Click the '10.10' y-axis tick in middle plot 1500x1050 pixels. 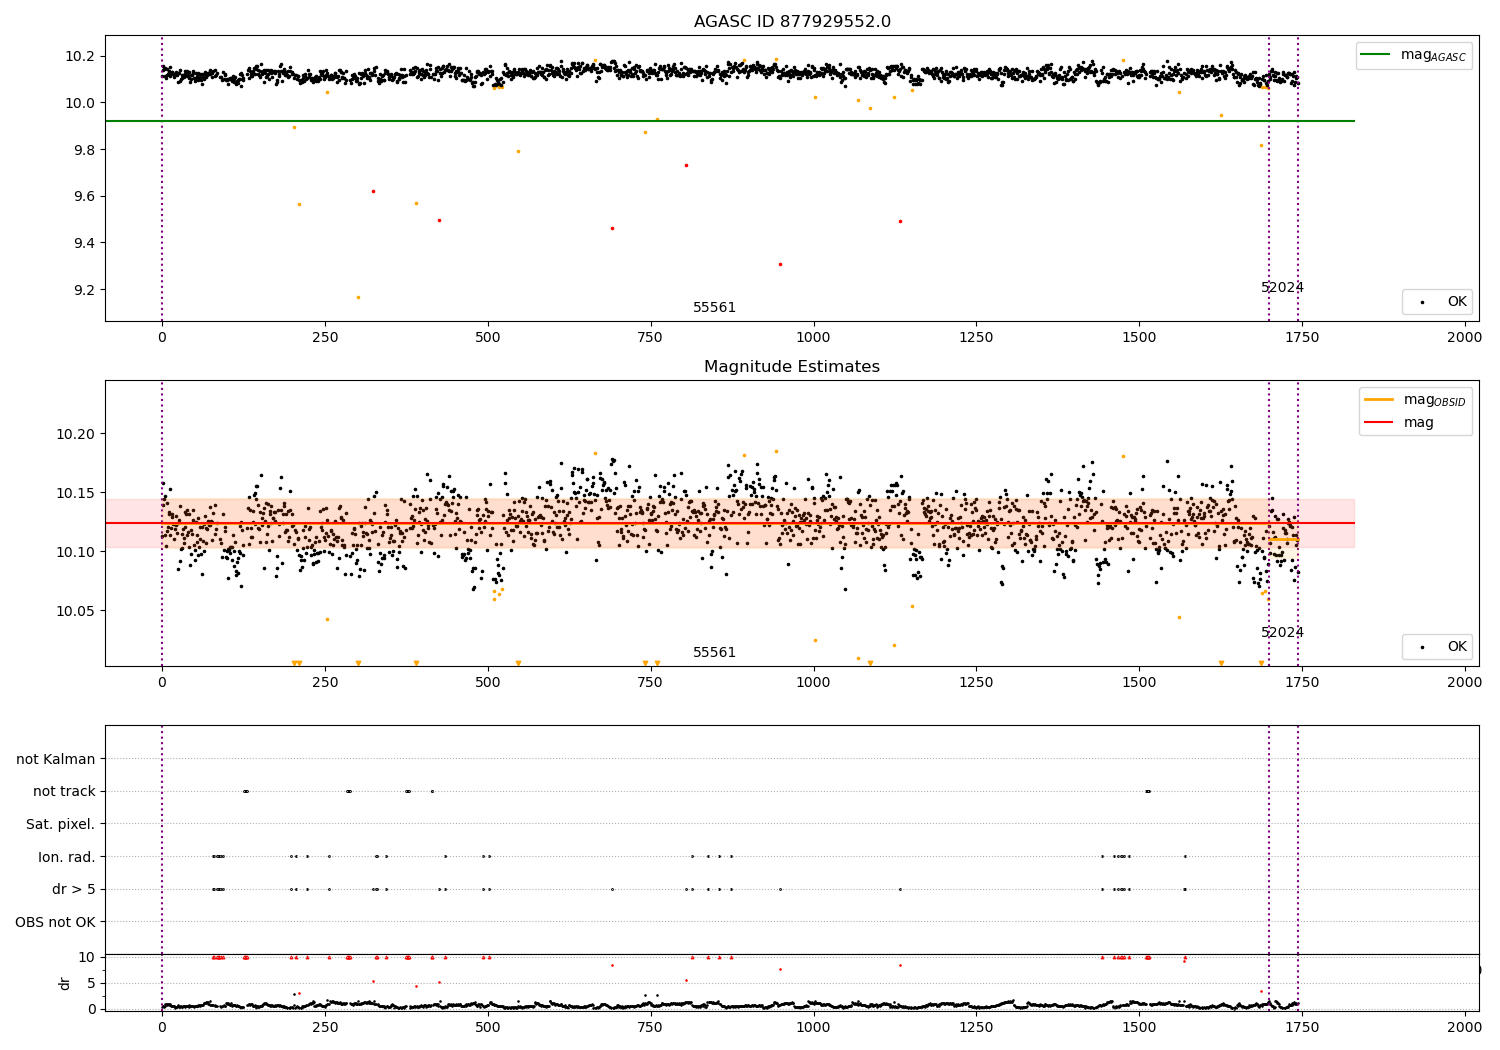(x=76, y=552)
